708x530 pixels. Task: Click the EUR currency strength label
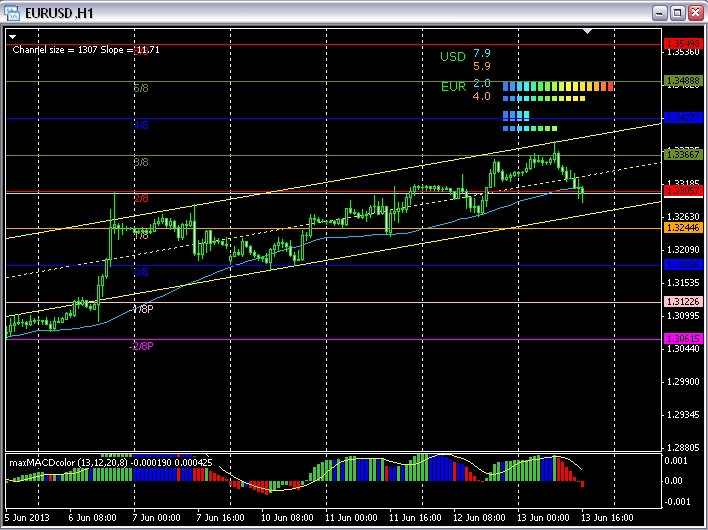coord(453,87)
